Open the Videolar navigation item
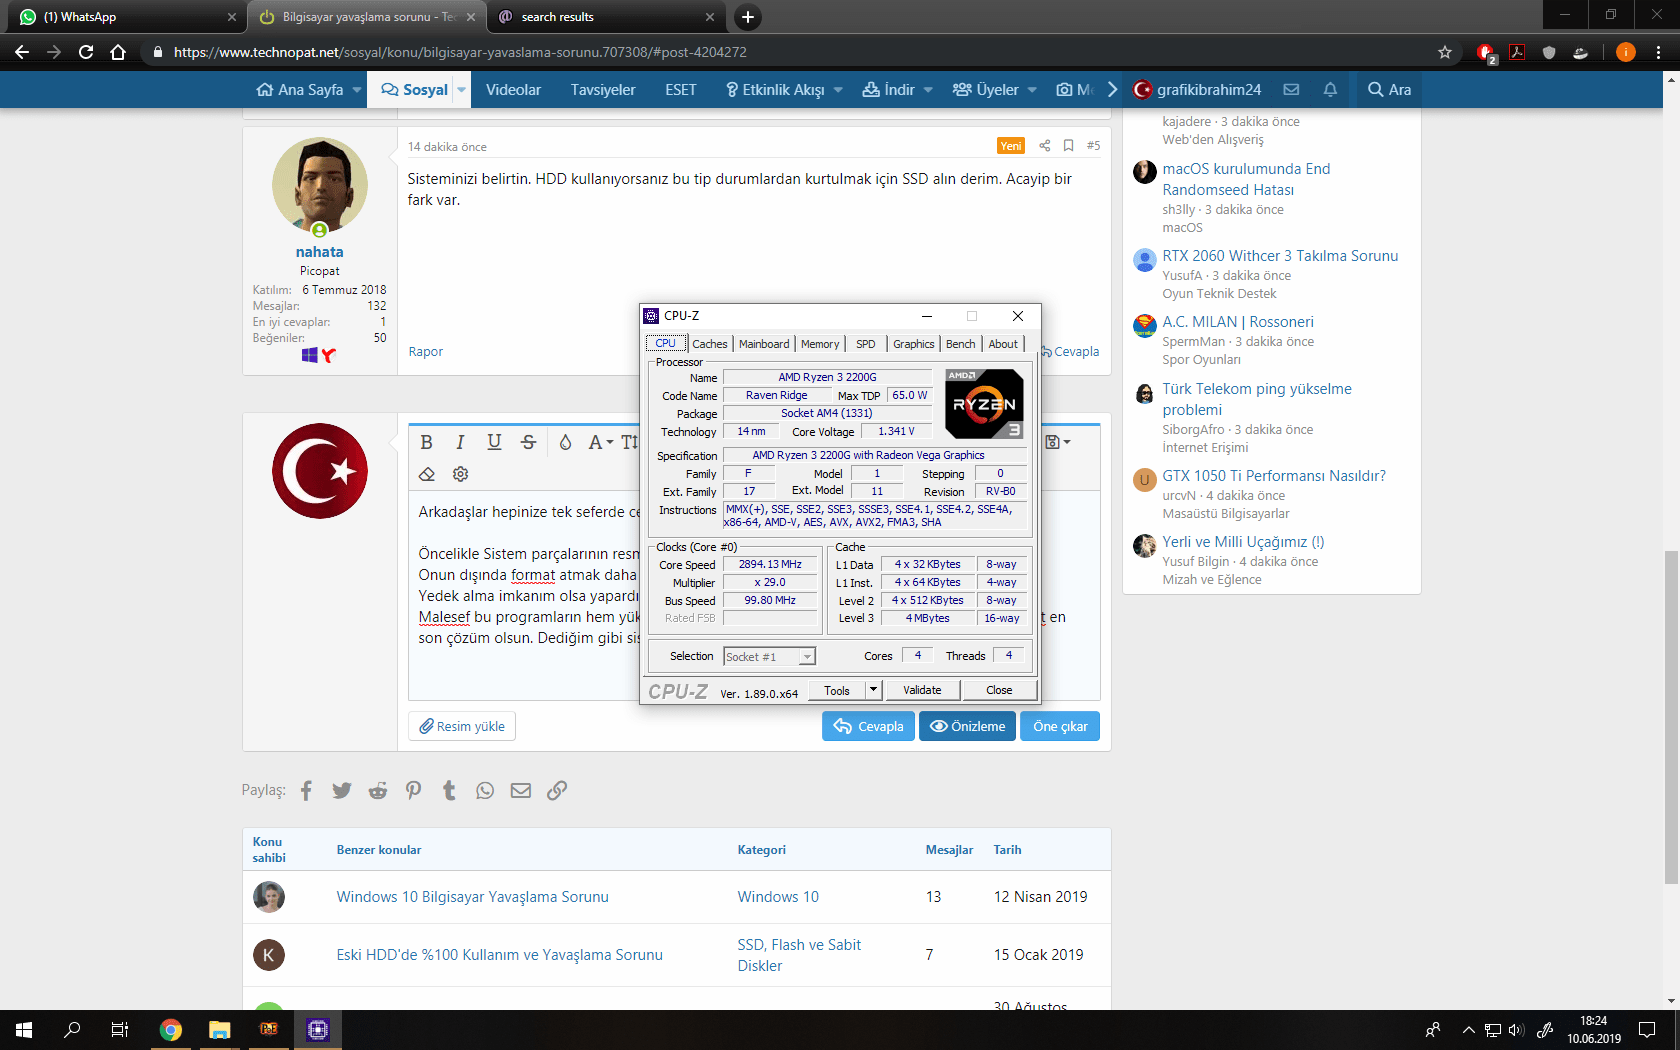The width and height of the screenshot is (1680, 1050). pos(513,90)
